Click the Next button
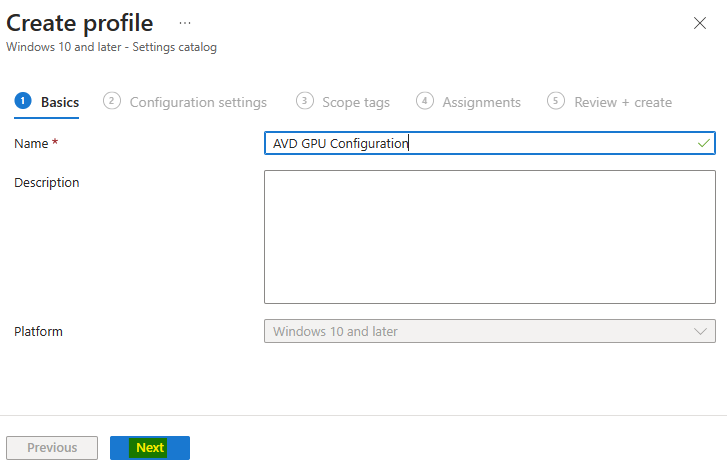 pyautogui.click(x=150, y=448)
